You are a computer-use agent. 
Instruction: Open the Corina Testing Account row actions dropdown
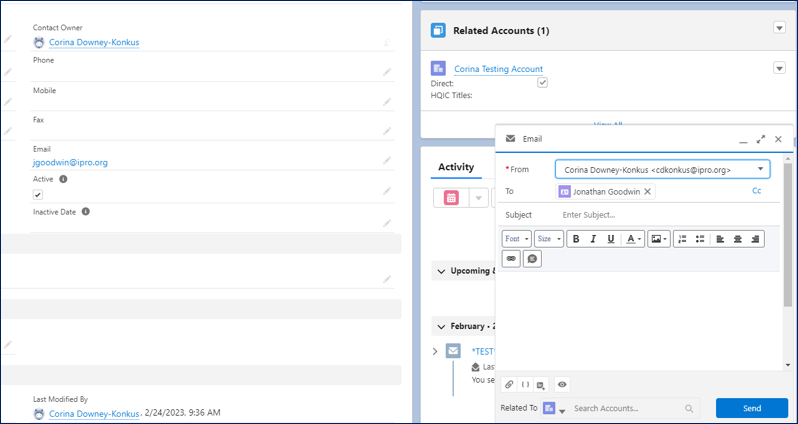tap(779, 68)
